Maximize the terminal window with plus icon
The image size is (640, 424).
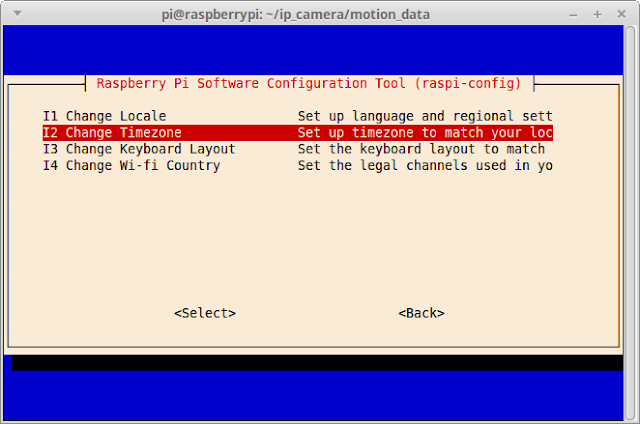tap(597, 15)
